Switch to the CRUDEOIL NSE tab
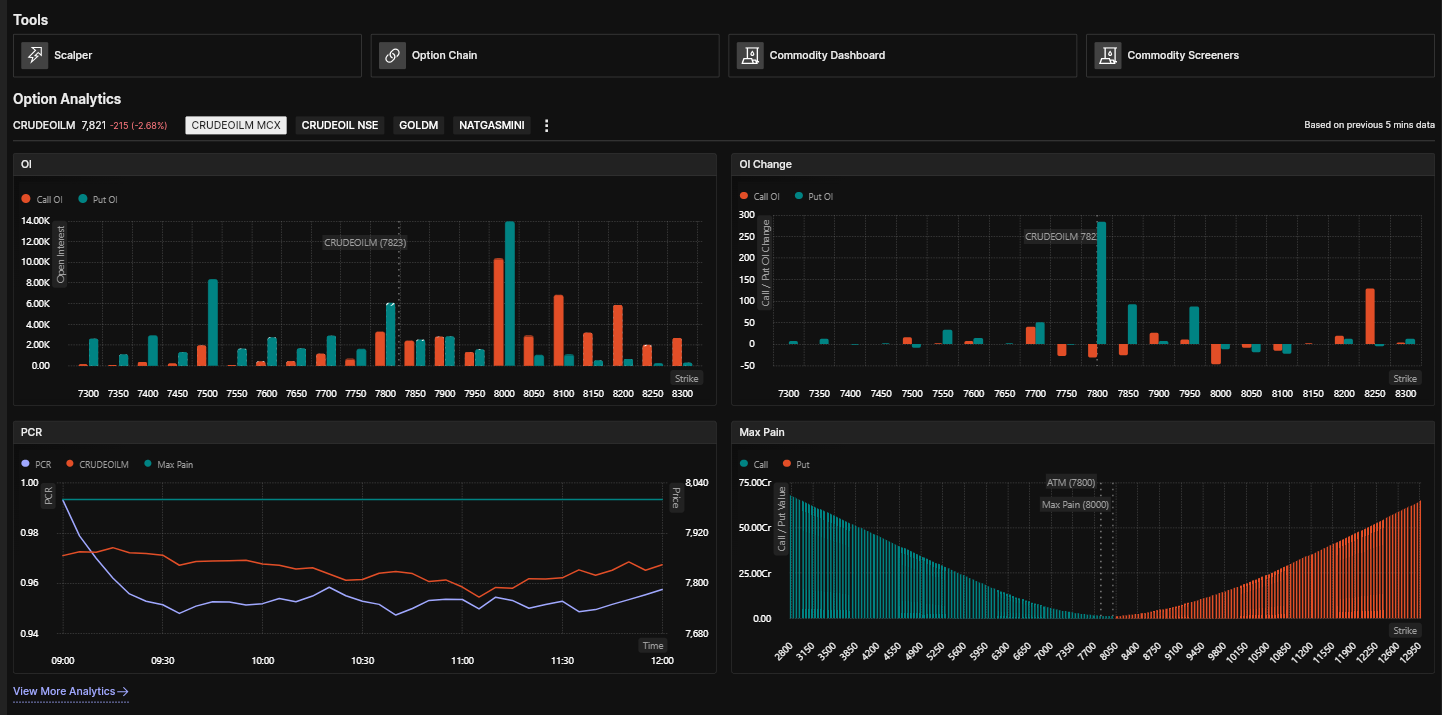 coord(340,126)
